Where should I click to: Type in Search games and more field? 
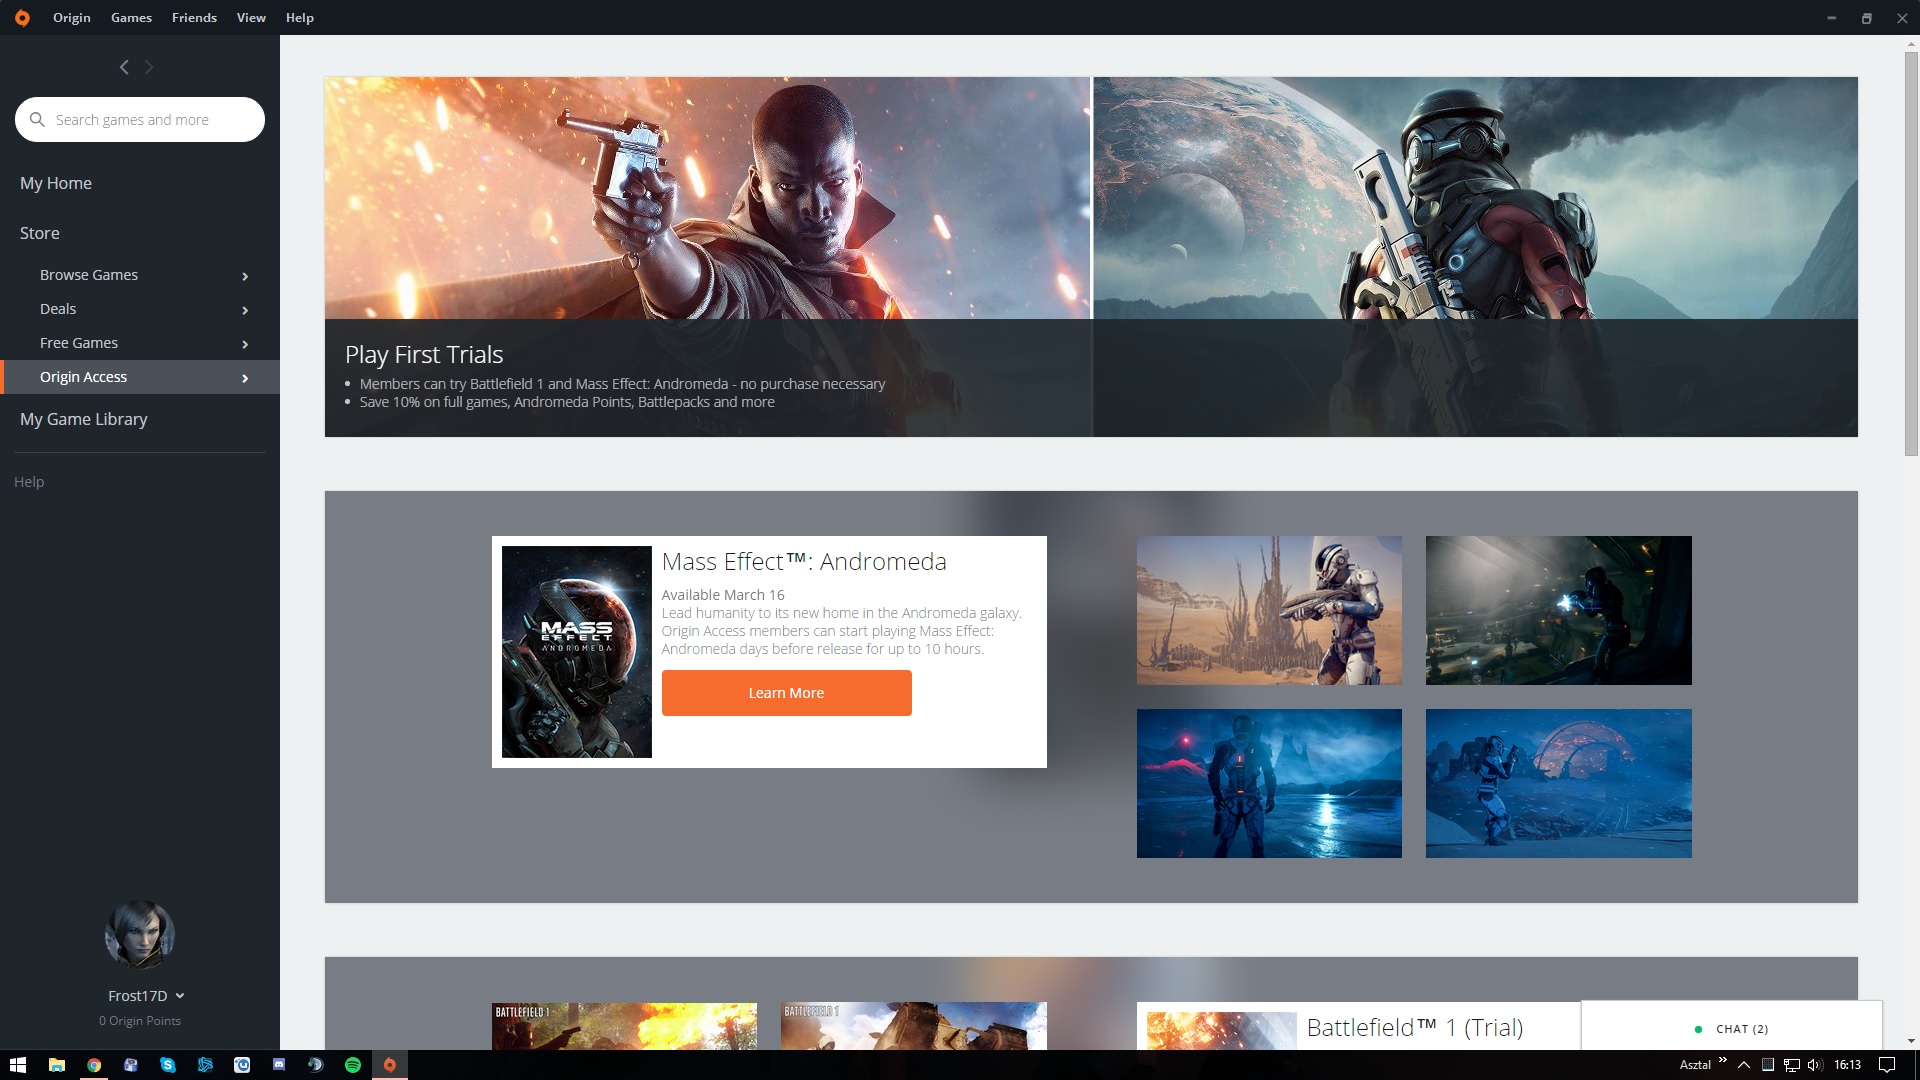pyautogui.click(x=150, y=120)
